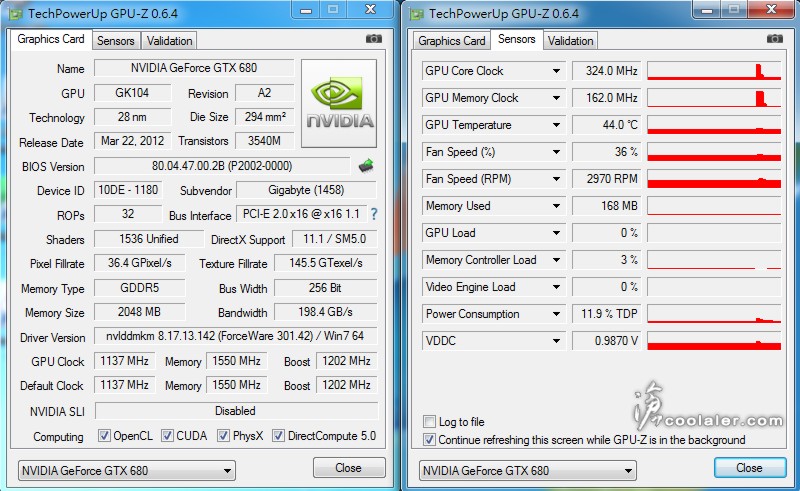The image size is (800, 491).
Task: Click the GPU Temperature history graph
Action: (x=714, y=125)
